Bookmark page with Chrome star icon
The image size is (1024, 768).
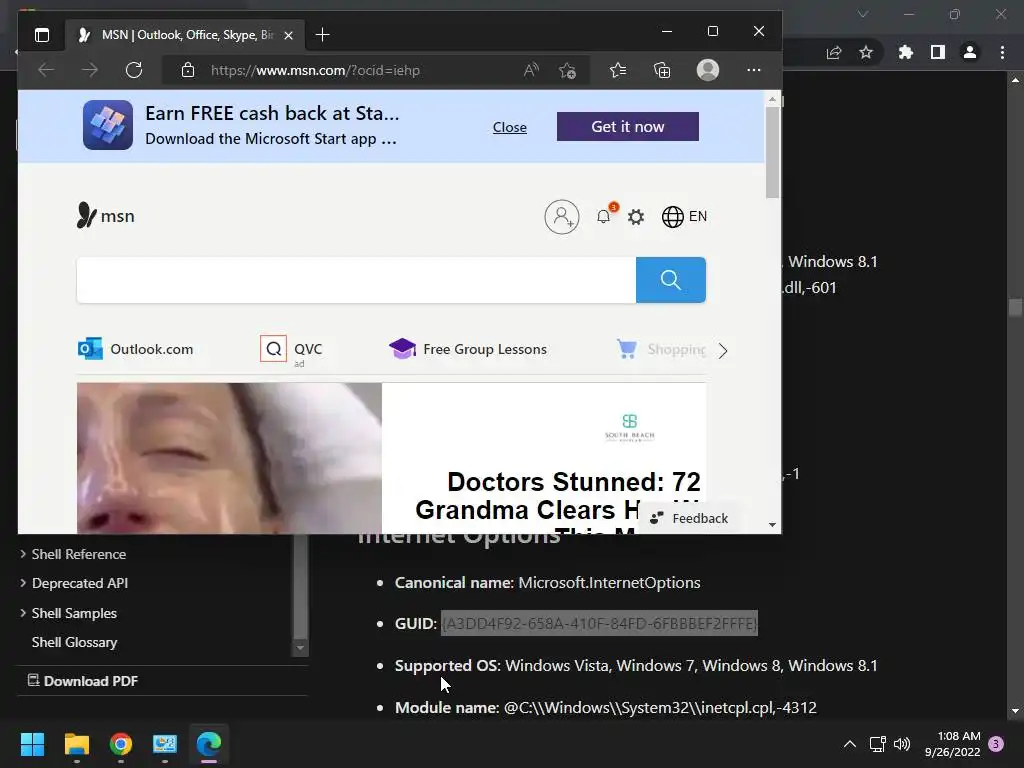point(866,52)
